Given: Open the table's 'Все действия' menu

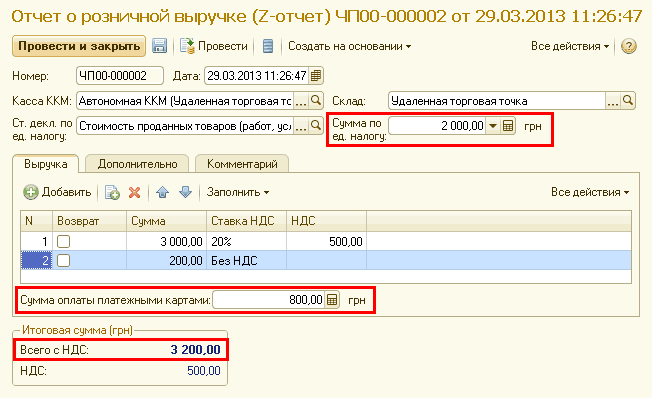Looking at the screenshot, I should click(x=590, y=192).
